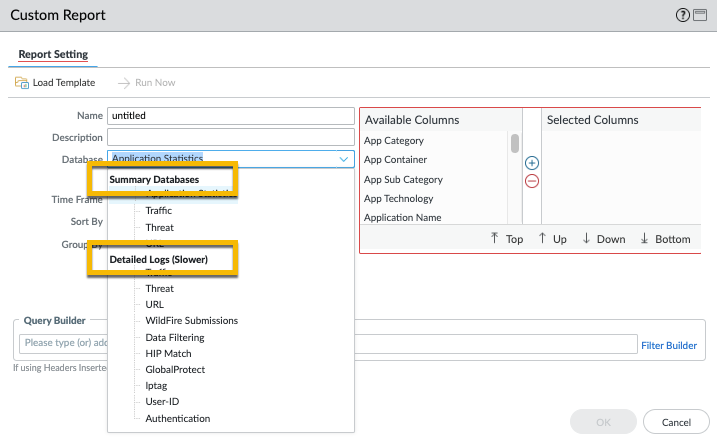Select HIP Match in dropdown list
The width and height of the screenshot is (717, 447).
click(168, 353)
